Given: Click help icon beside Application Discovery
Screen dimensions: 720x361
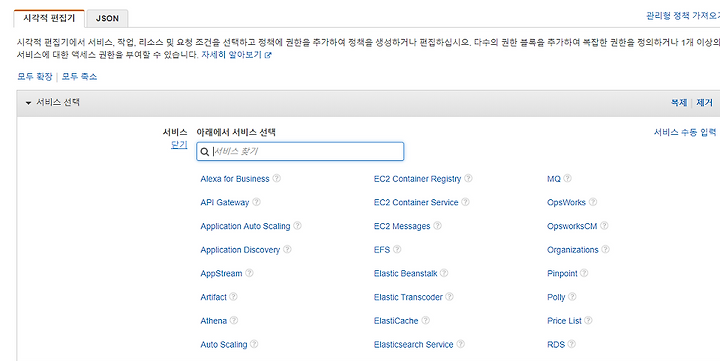Looking at the screenshot, I should pyautogui.click(x=287, y=249).
